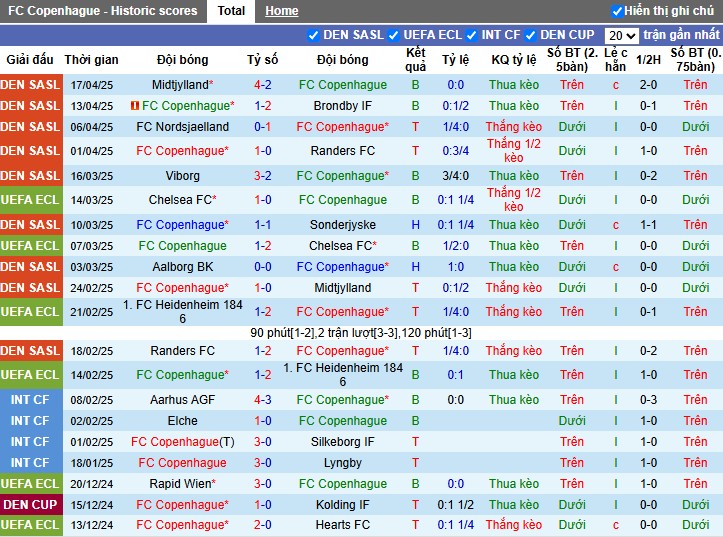Switch to the Total tab
The image size is (723, 537).
click(231, 11)
